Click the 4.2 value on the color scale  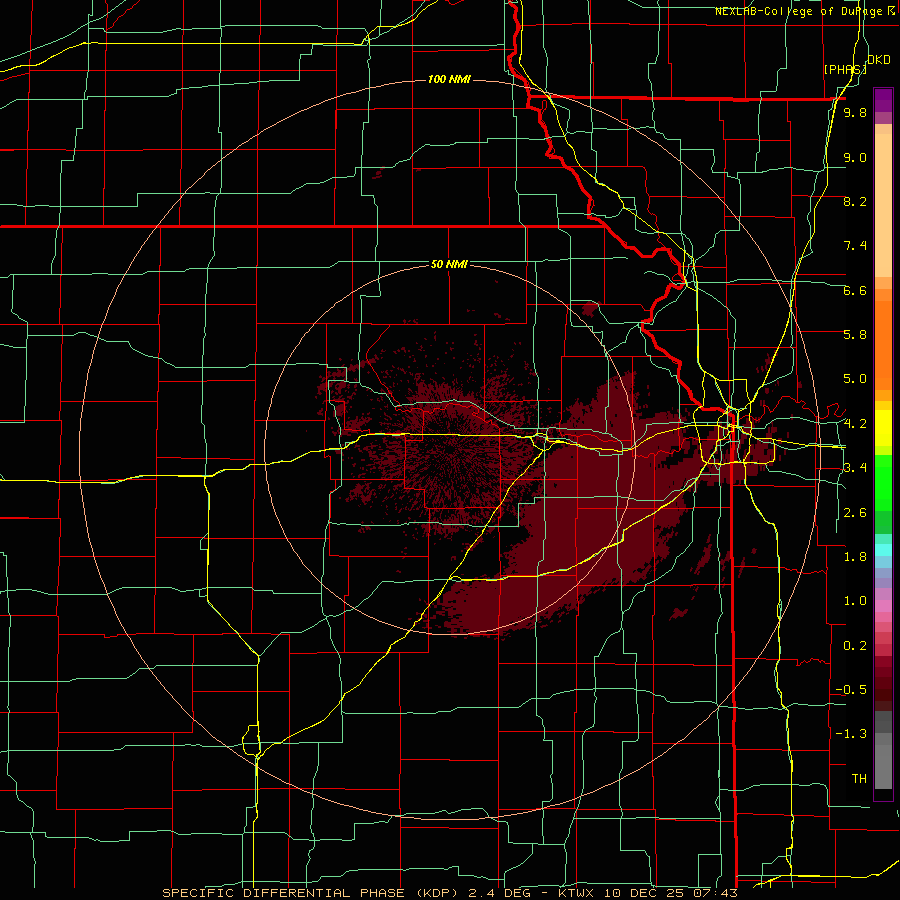855,424
